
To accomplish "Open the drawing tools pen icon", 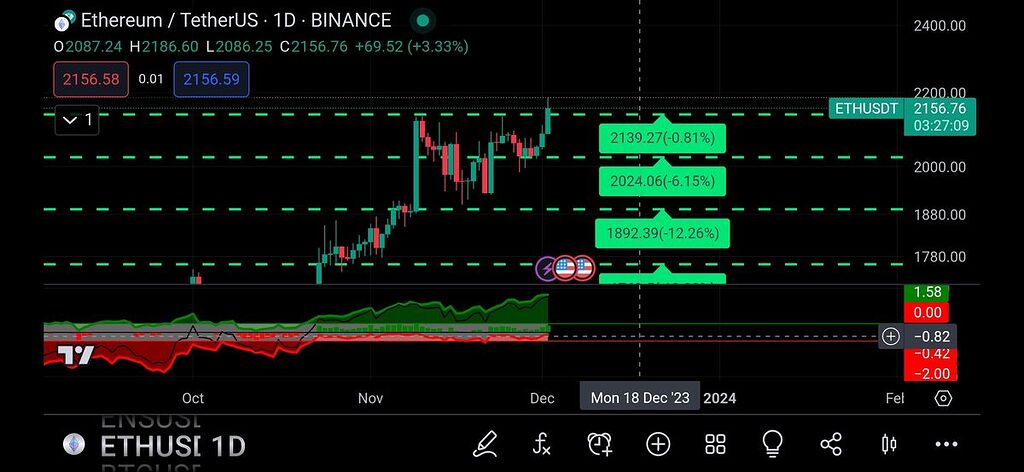I will 486,443.
